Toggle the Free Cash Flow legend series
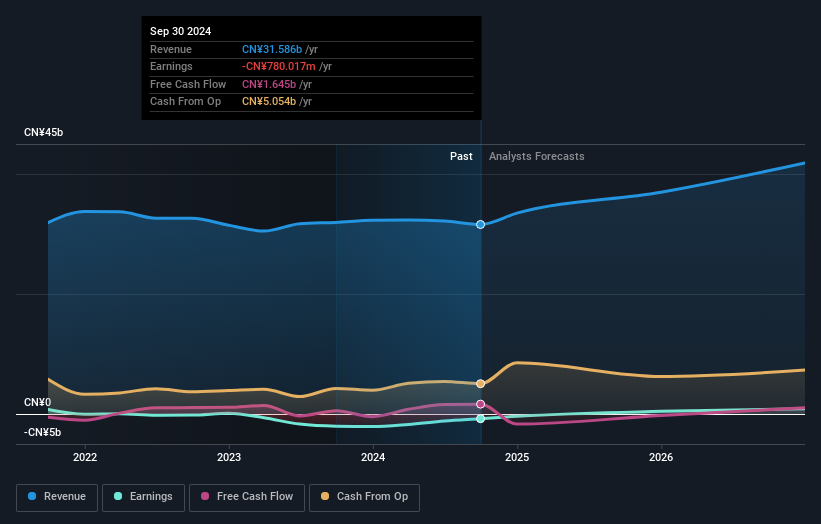This screenshot has height=524, width=821. coord(247,497)
